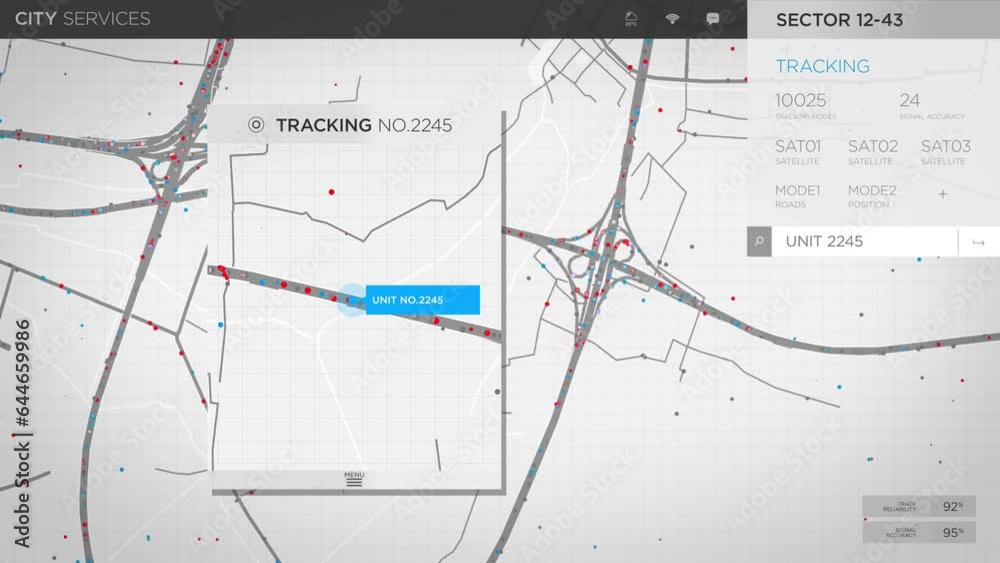Image resolution: width=1000 pixels, height=563 pixels.
Task: Open the hamburger MENU in tracking panel
Action: point(354,479)
